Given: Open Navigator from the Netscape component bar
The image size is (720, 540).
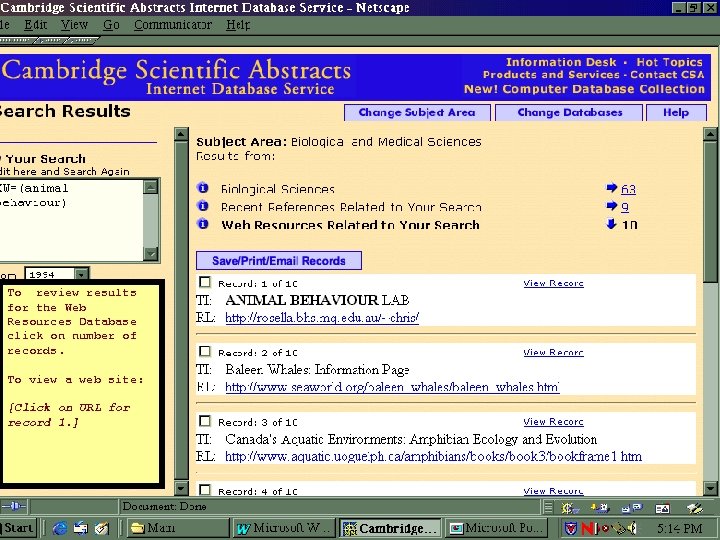Looking at the screenshot, I should [570, 508].
